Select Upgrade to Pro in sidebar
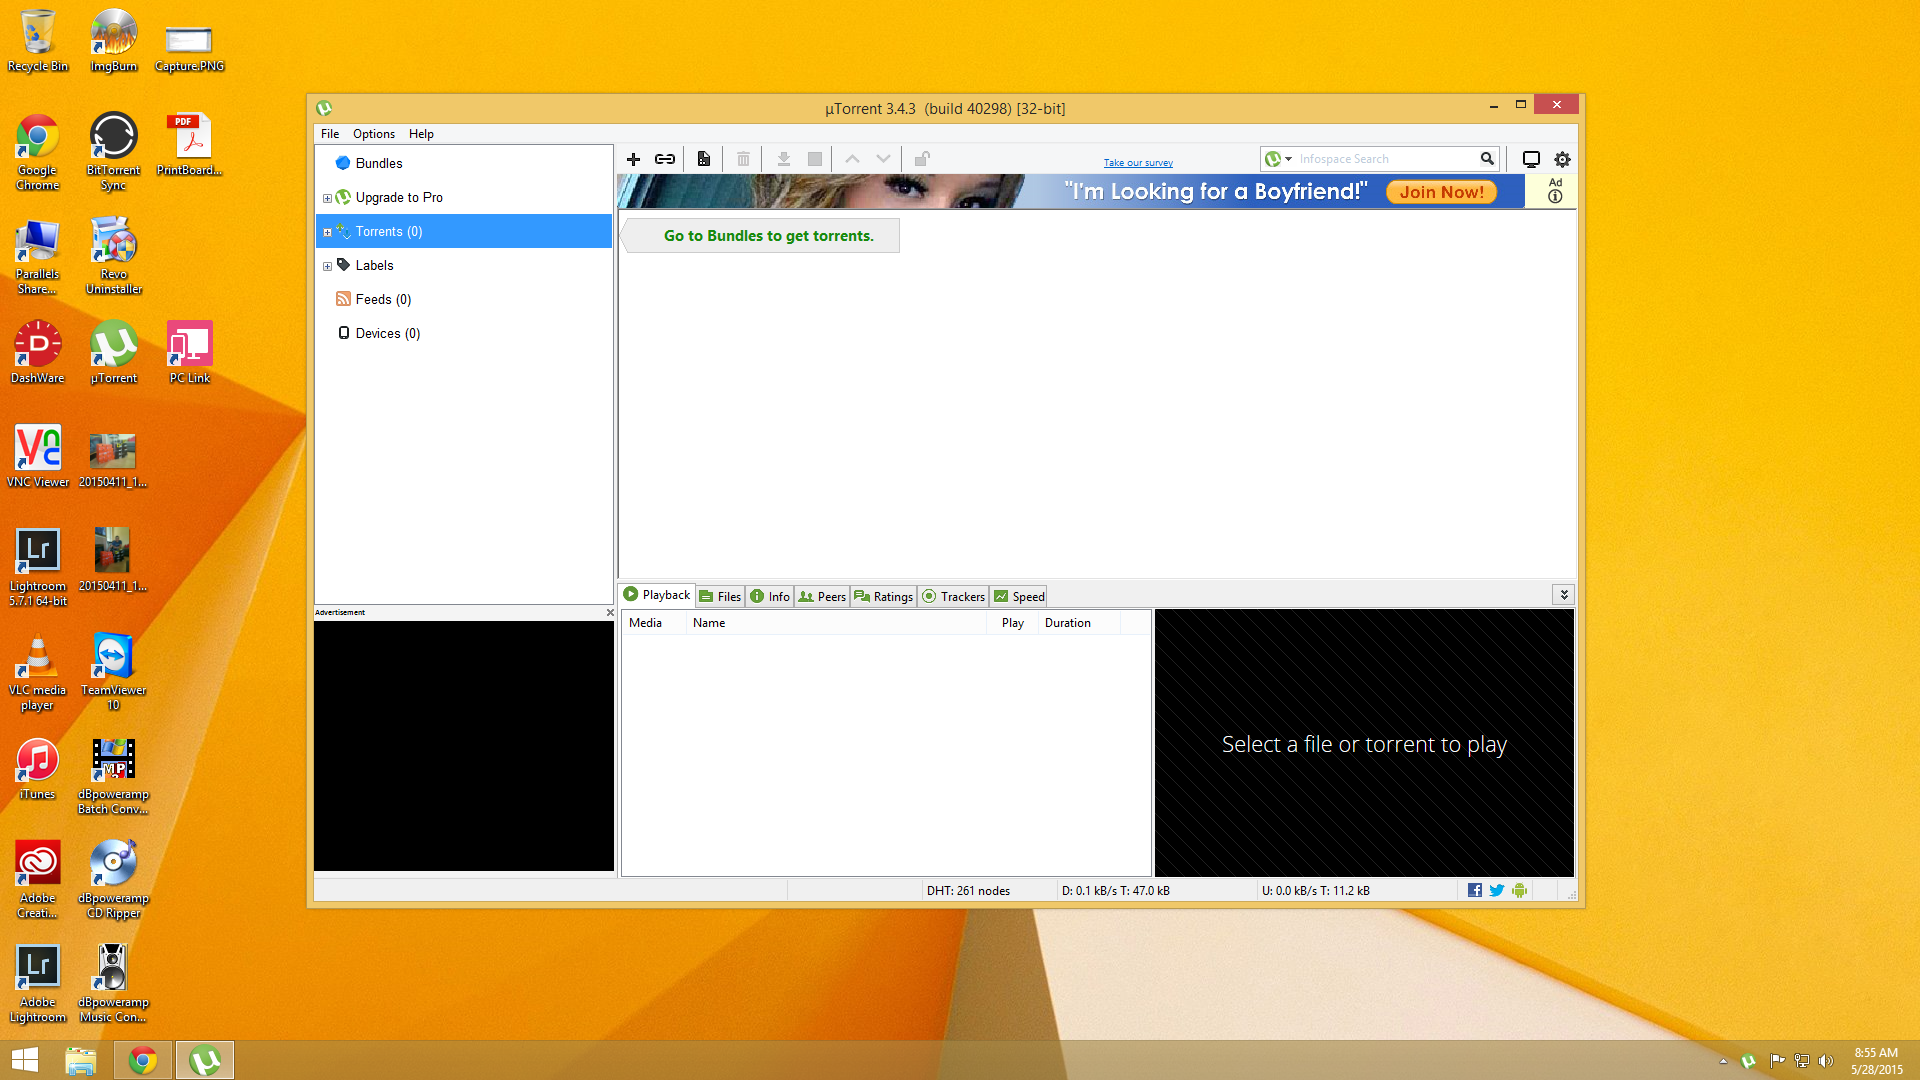 (464, 197)
